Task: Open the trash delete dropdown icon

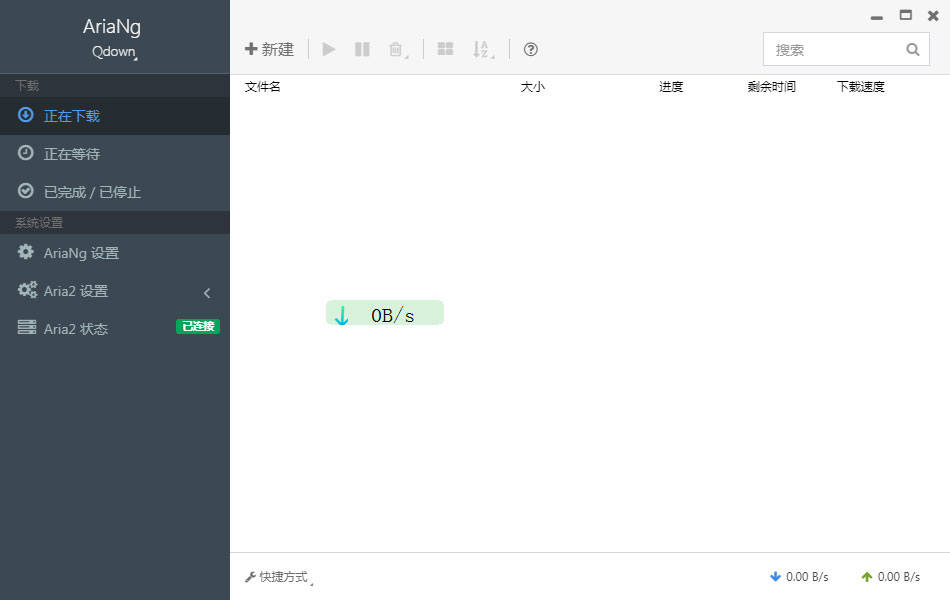Action: 397,49
